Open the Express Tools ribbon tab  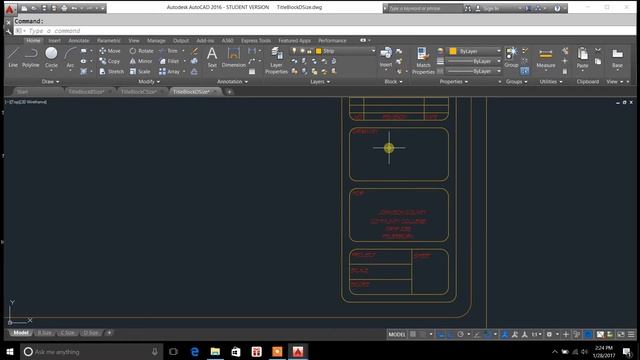pyautogui.click(x=256, y=40)
